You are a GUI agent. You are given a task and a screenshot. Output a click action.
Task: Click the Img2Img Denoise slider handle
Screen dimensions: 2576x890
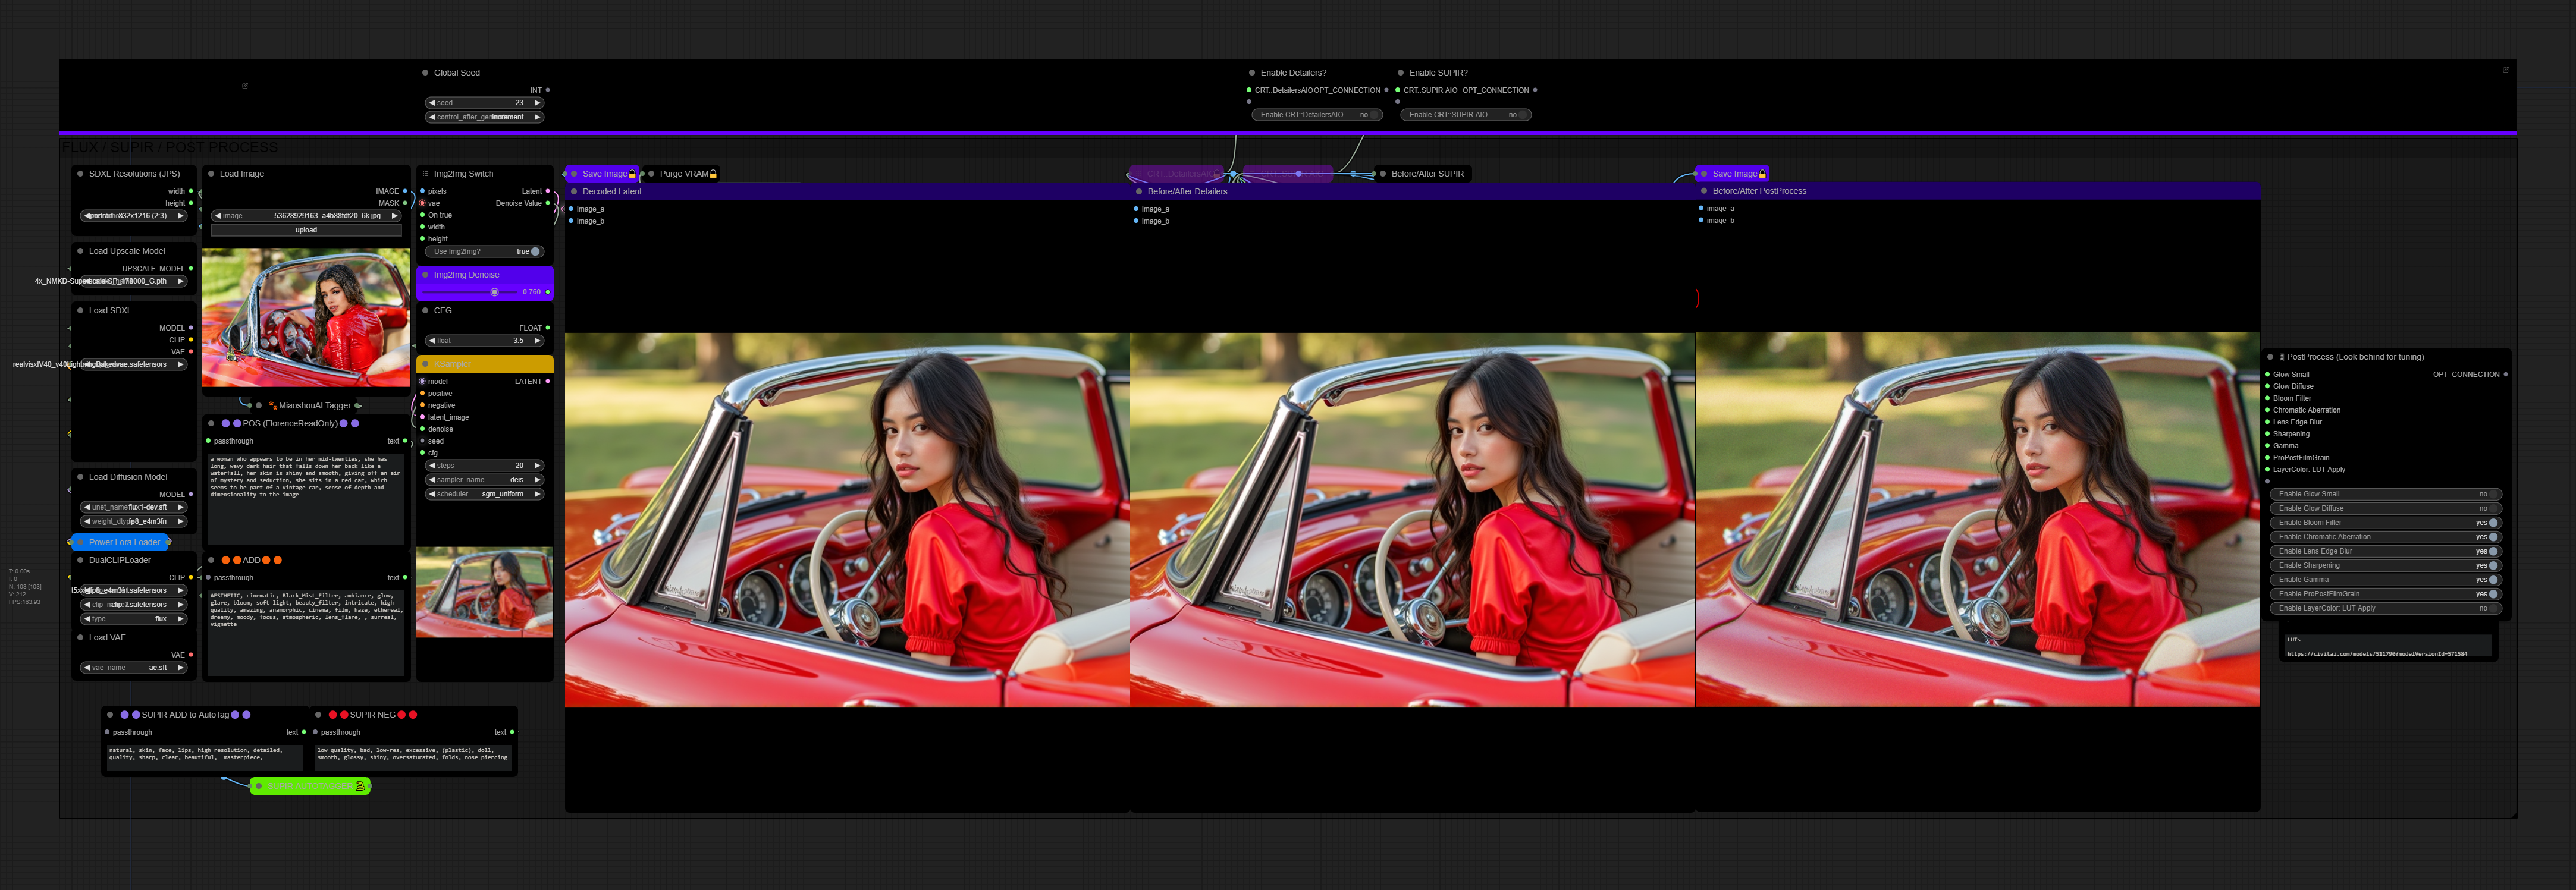tap(494, 292)
